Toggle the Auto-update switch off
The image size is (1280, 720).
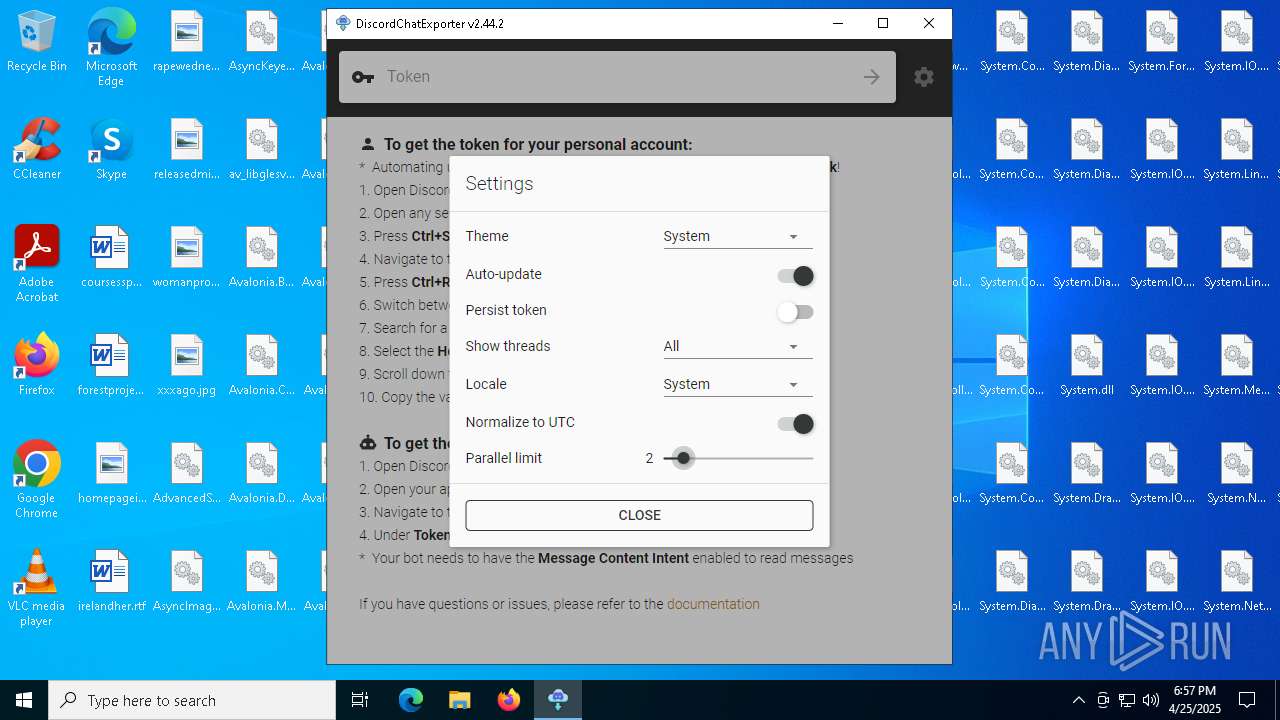tap(796, 276)
